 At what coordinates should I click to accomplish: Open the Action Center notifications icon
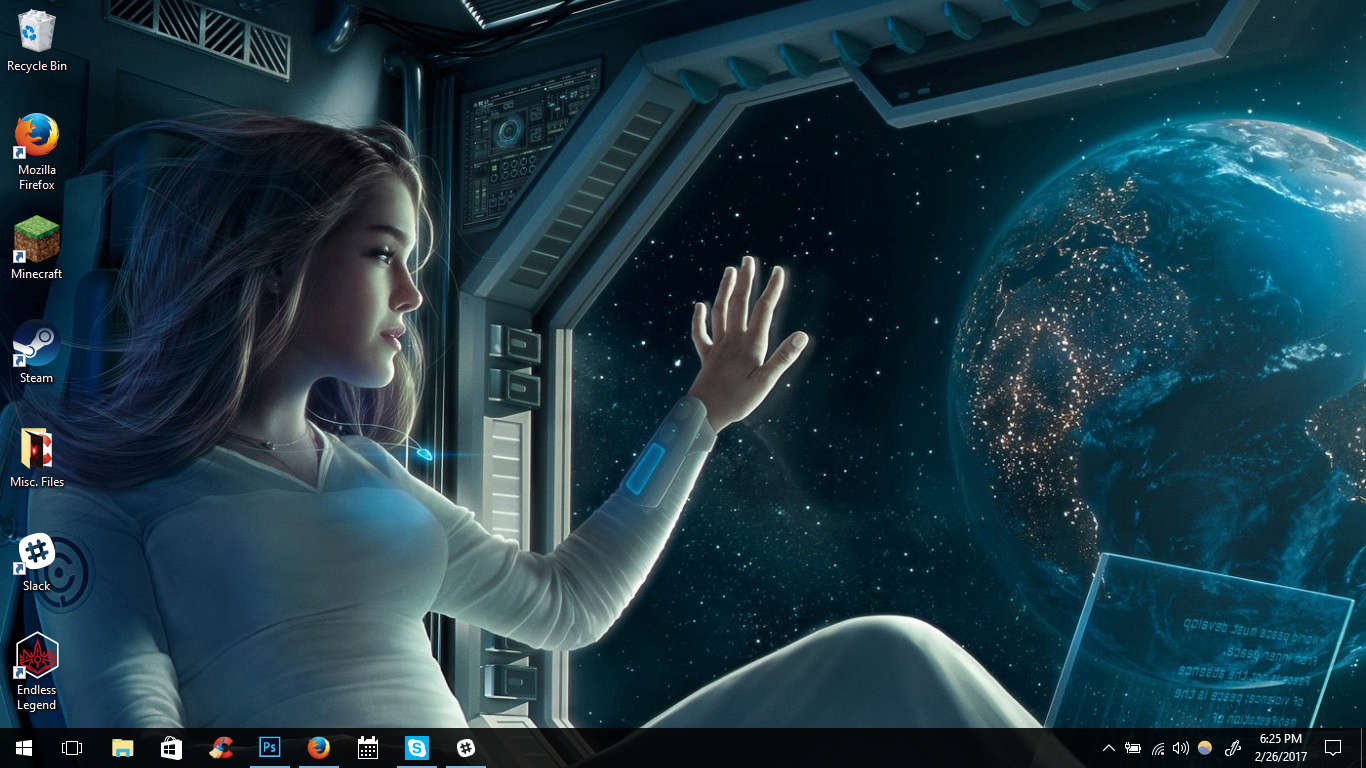[x=1332, y=748]
